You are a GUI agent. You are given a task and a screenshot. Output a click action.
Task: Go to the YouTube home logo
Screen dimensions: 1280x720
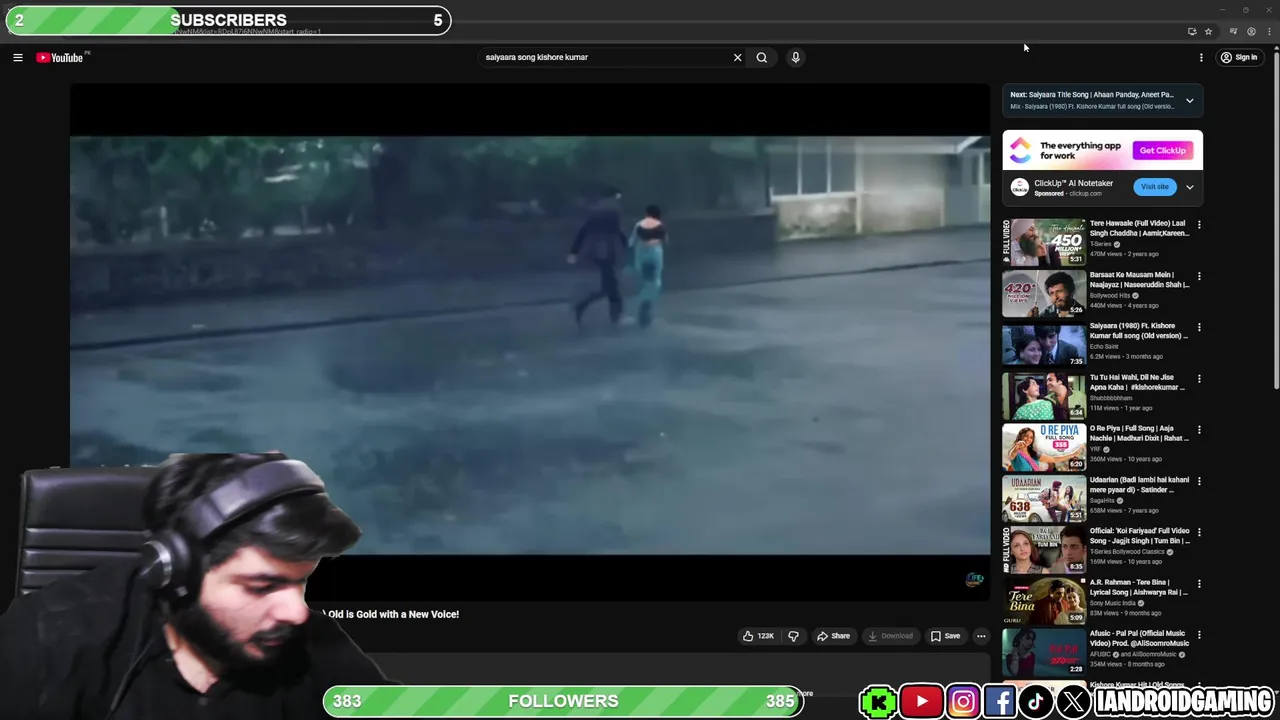[60, 58]
